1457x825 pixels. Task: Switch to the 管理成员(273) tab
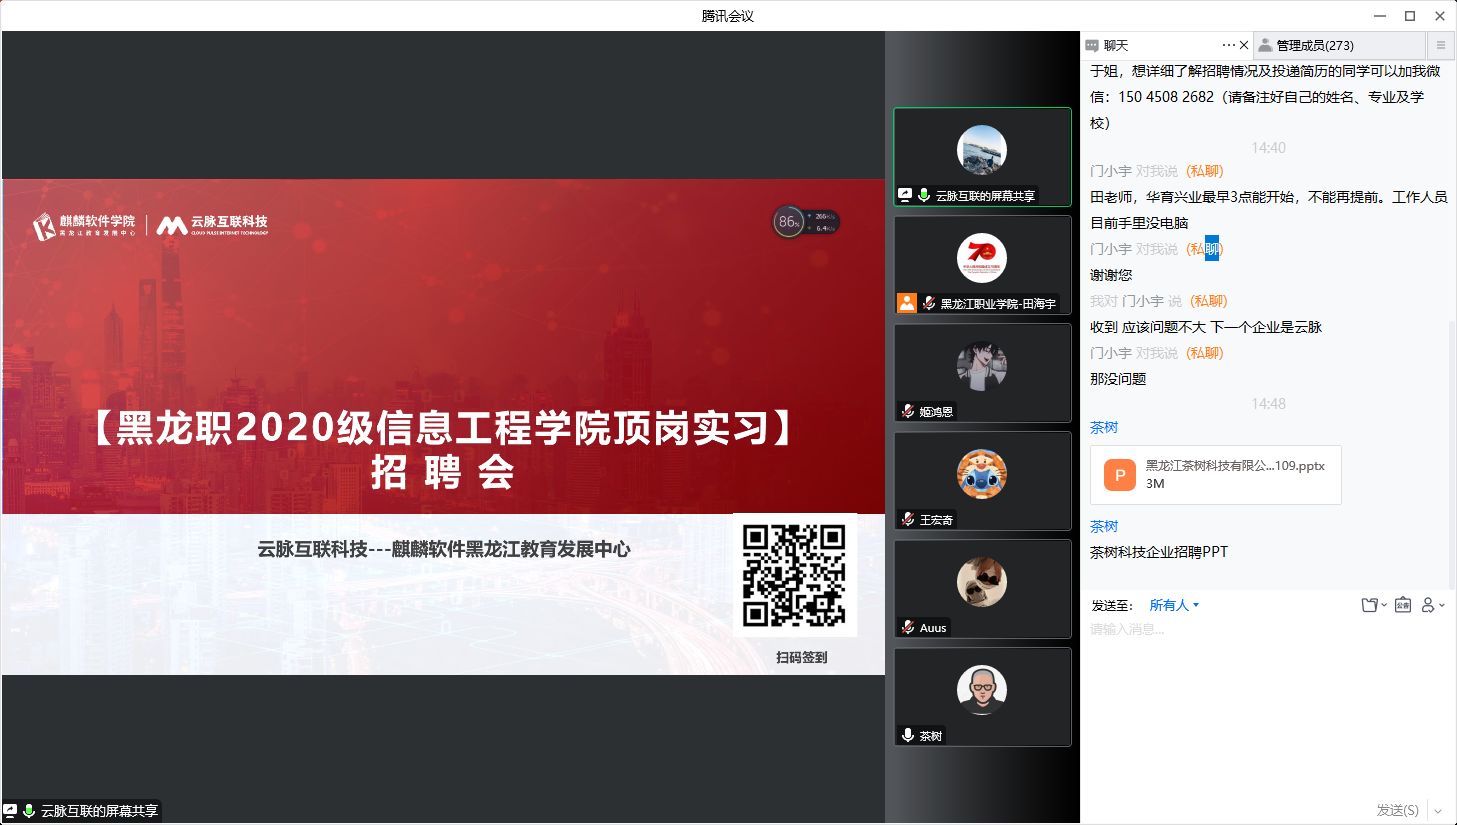tap(1315, 45)
